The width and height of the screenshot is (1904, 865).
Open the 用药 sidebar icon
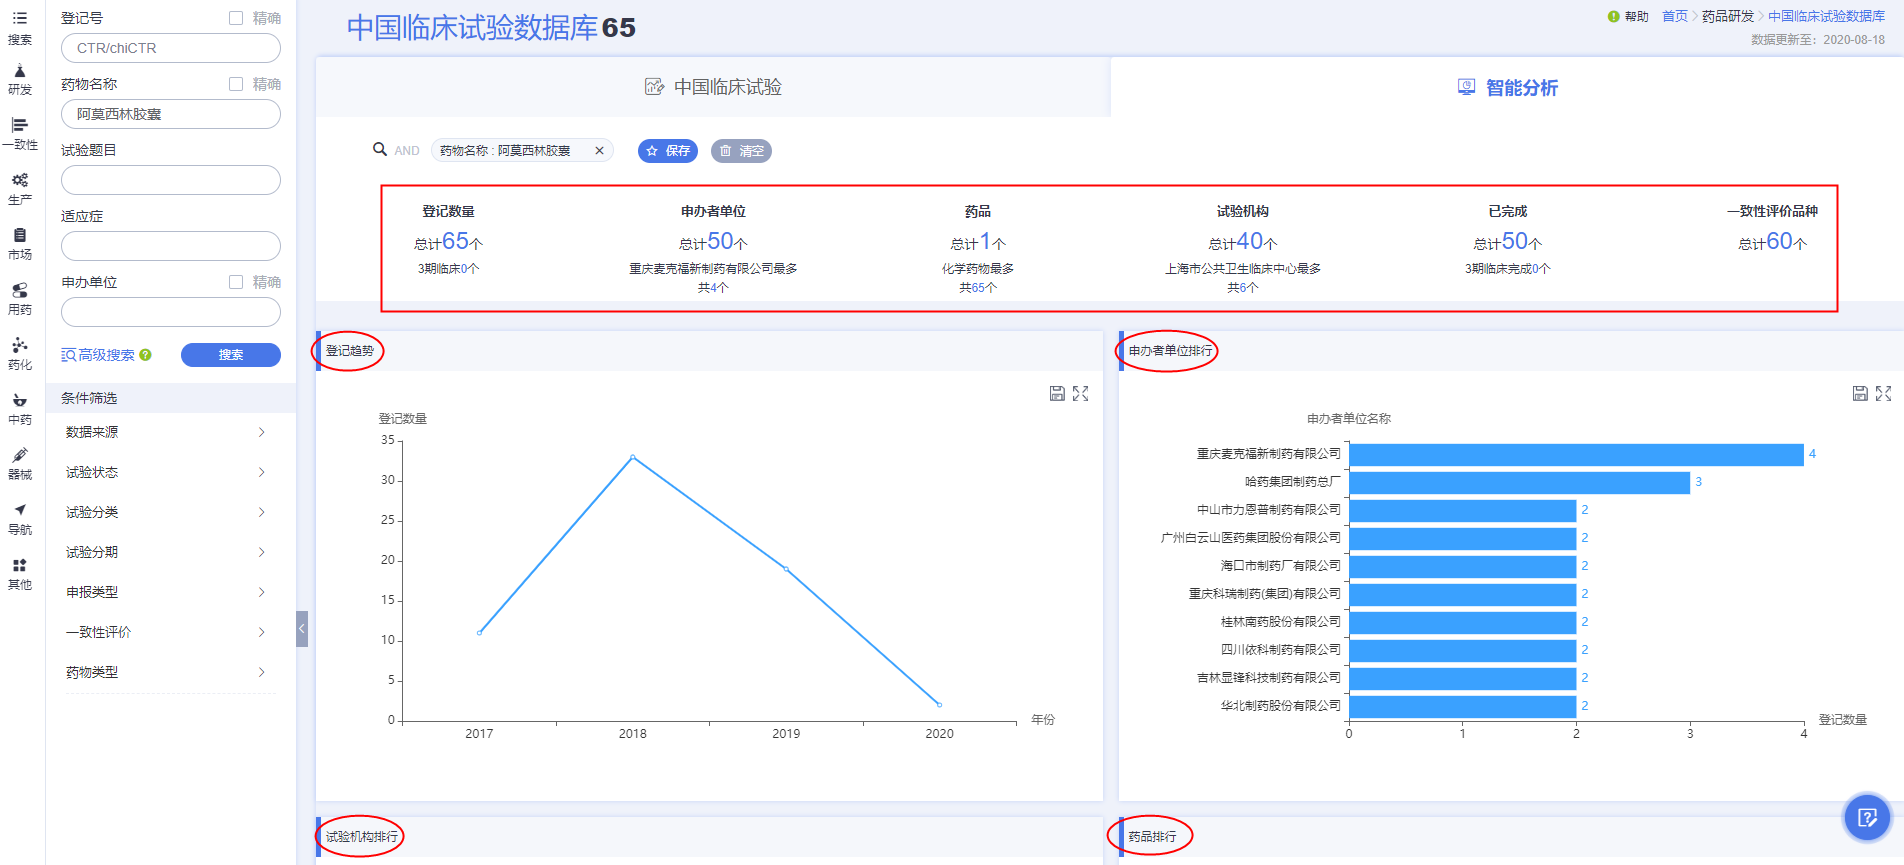tap(20, 300)
